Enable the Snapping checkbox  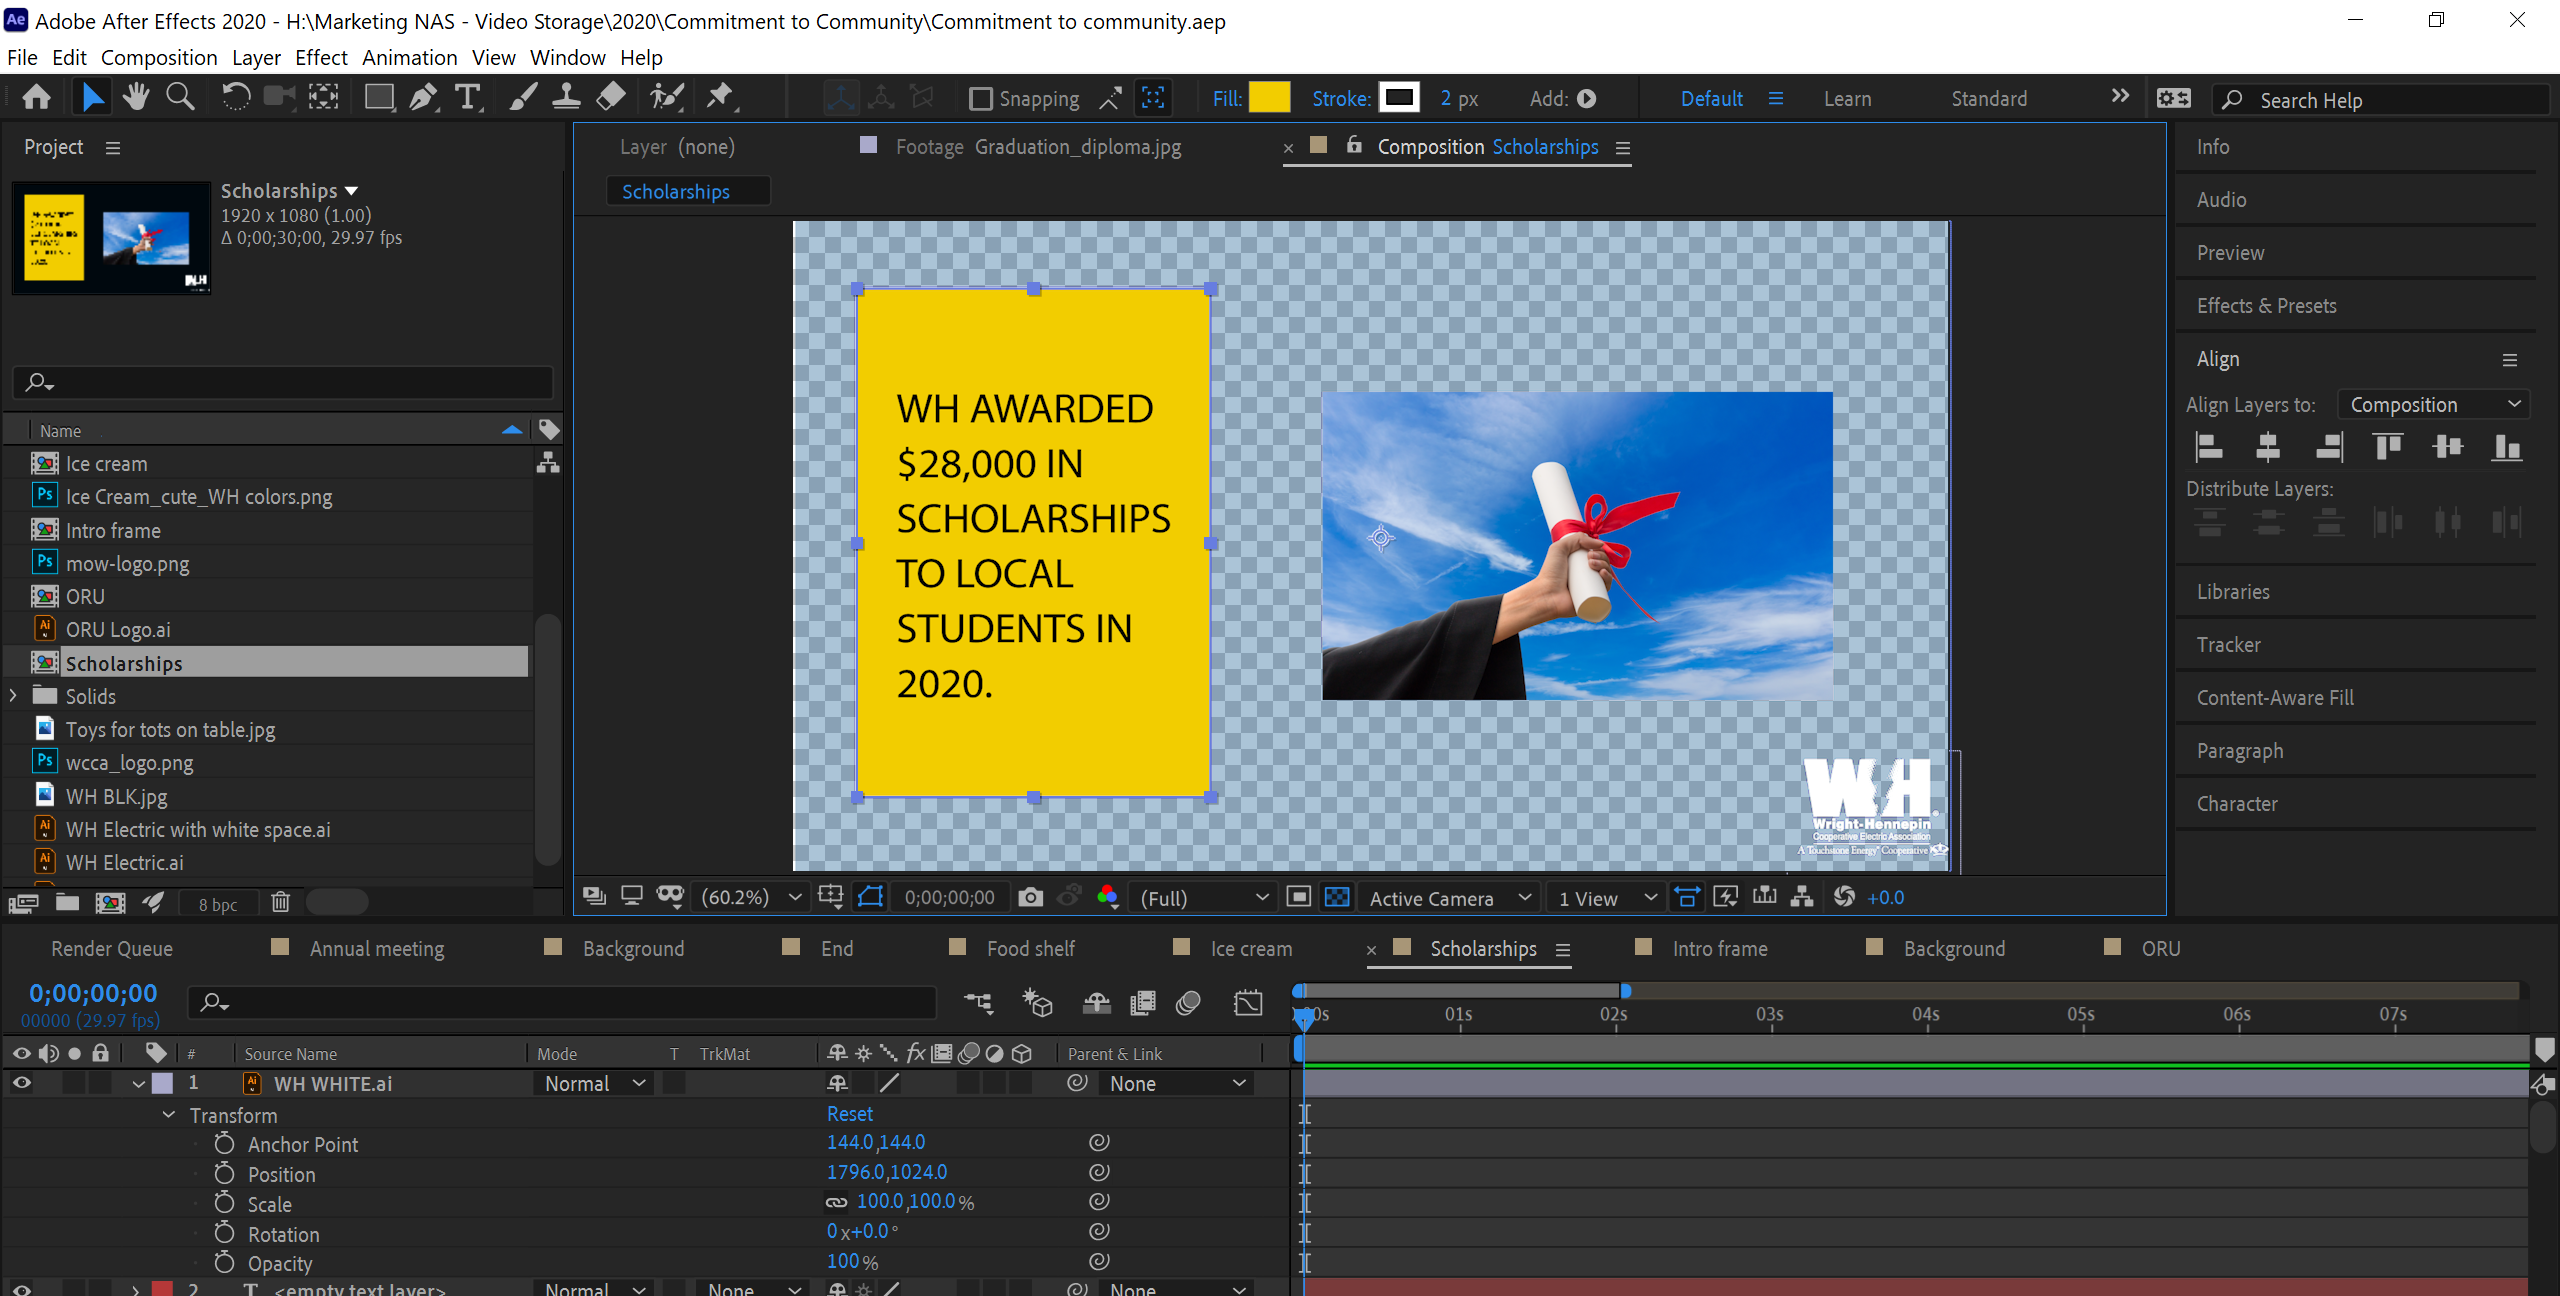click(982, 98)
